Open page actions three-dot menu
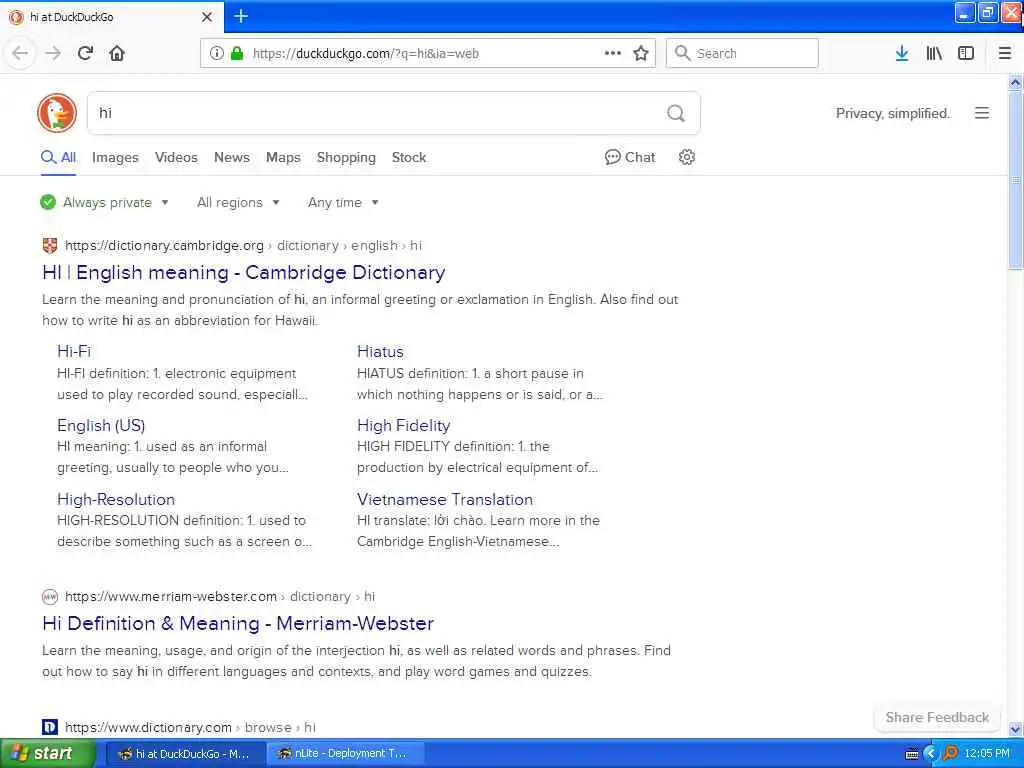The height and width of the screenshot is (768, 1024). coord(613,53)
